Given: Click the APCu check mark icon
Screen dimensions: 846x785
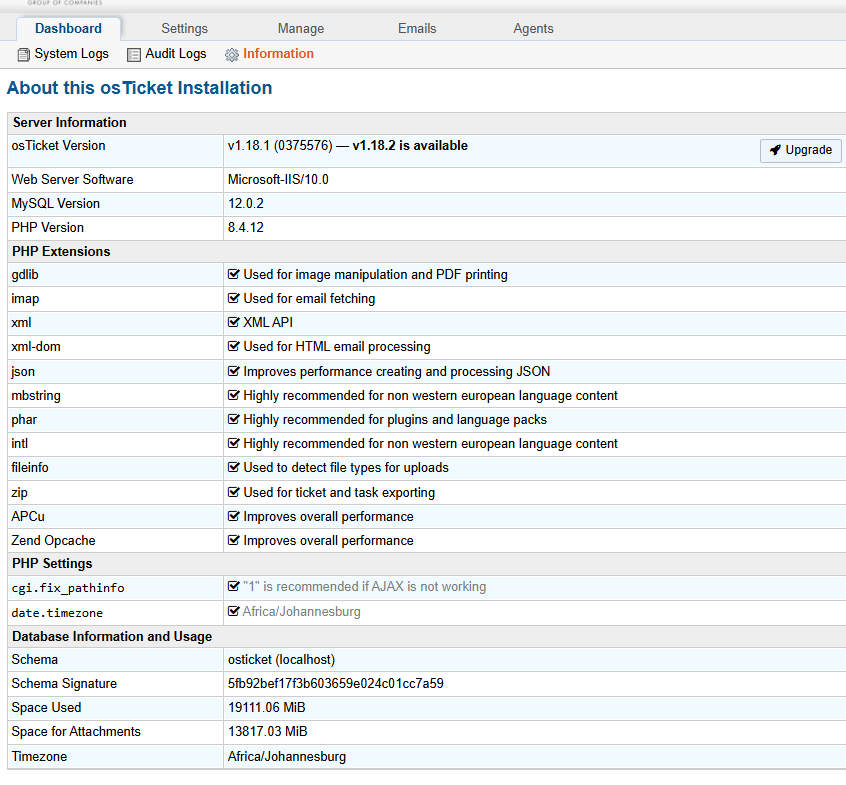Looking at the screenshot, I should [233, 516].
